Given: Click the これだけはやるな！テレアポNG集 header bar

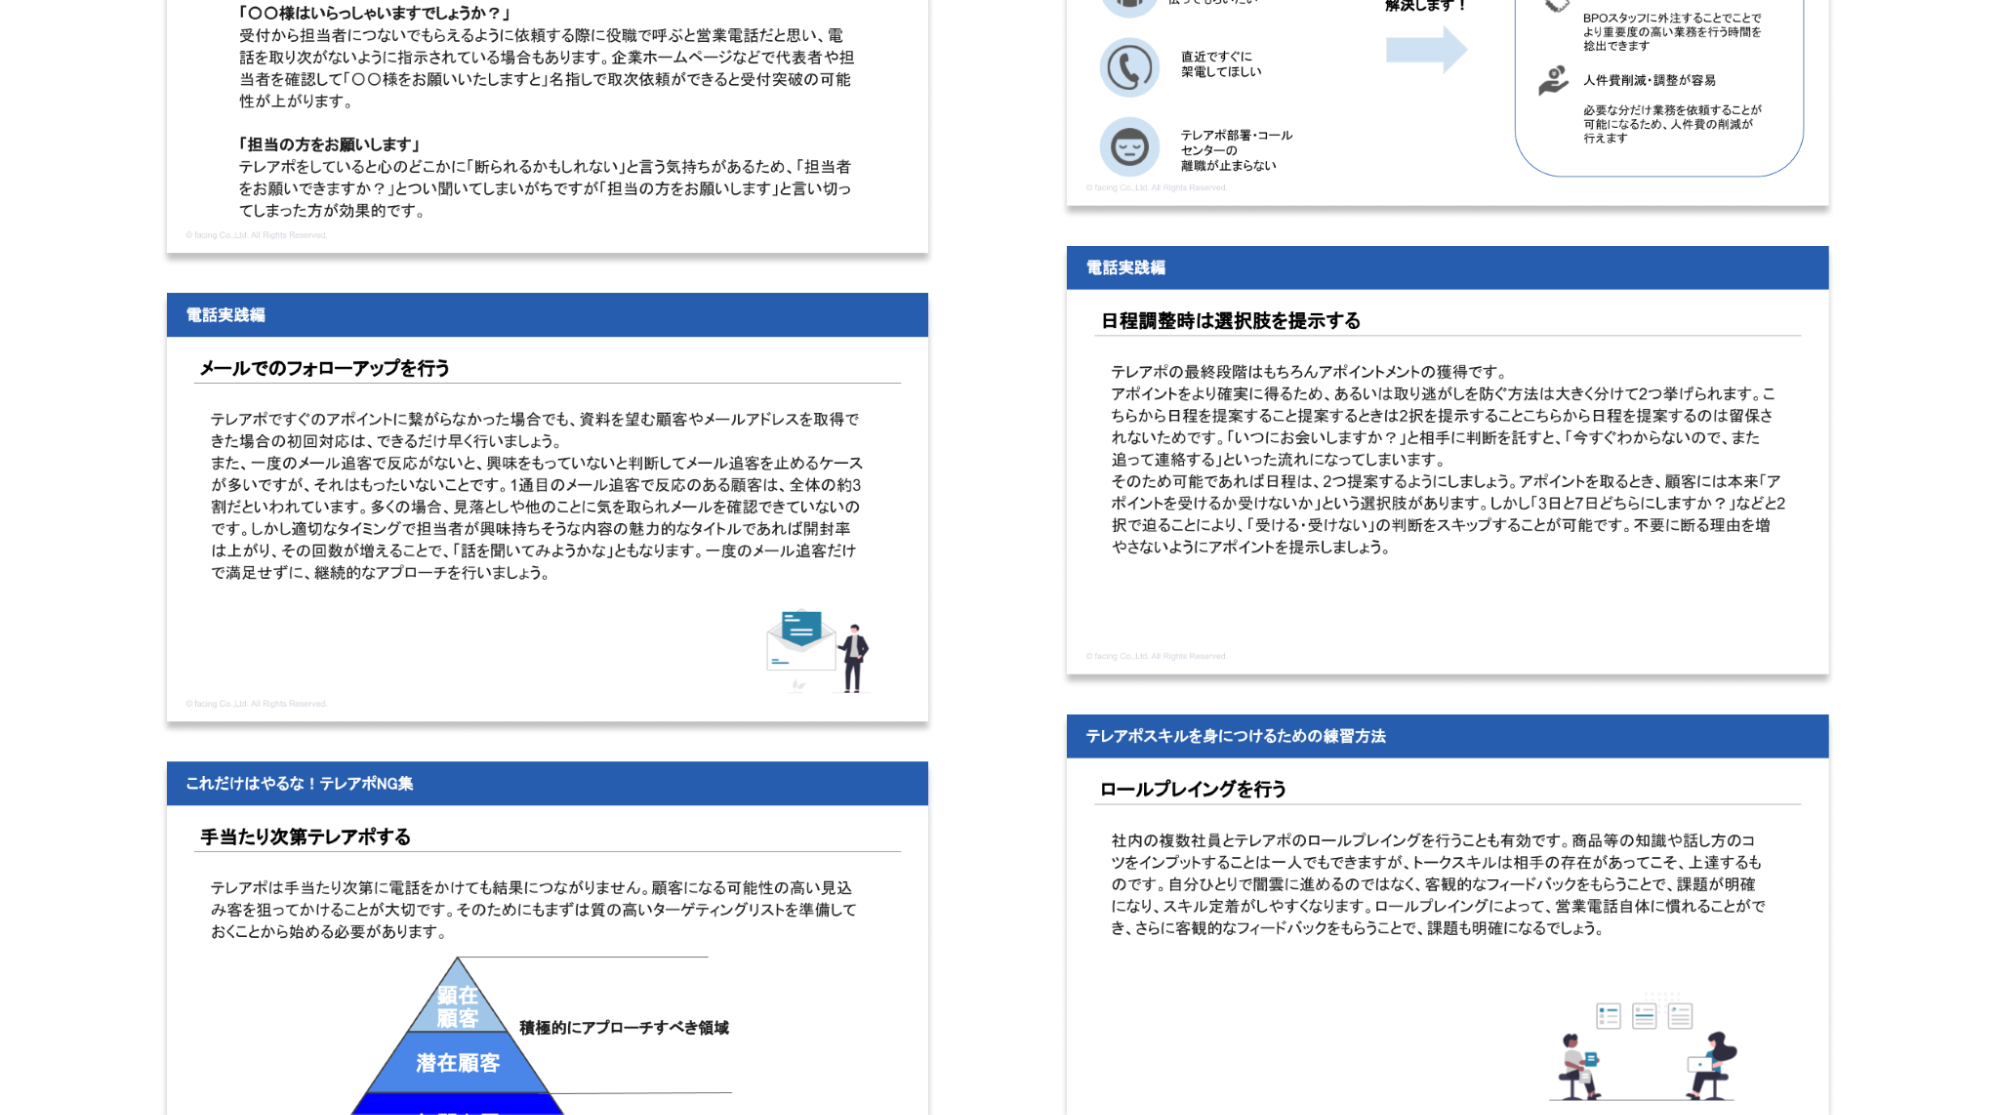Looking at the screenshot, I should (x=299, y=784).
